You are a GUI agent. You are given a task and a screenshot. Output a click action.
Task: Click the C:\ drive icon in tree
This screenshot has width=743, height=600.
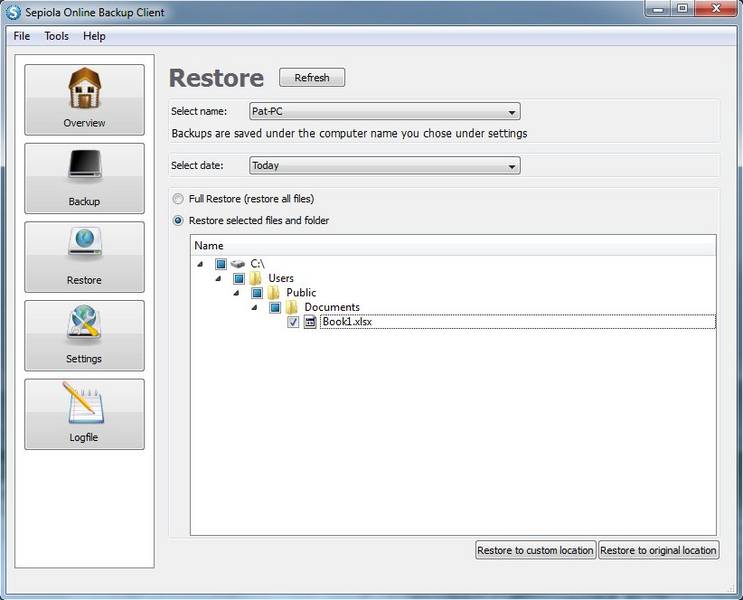pyautogui.click(x=237, y=264)
